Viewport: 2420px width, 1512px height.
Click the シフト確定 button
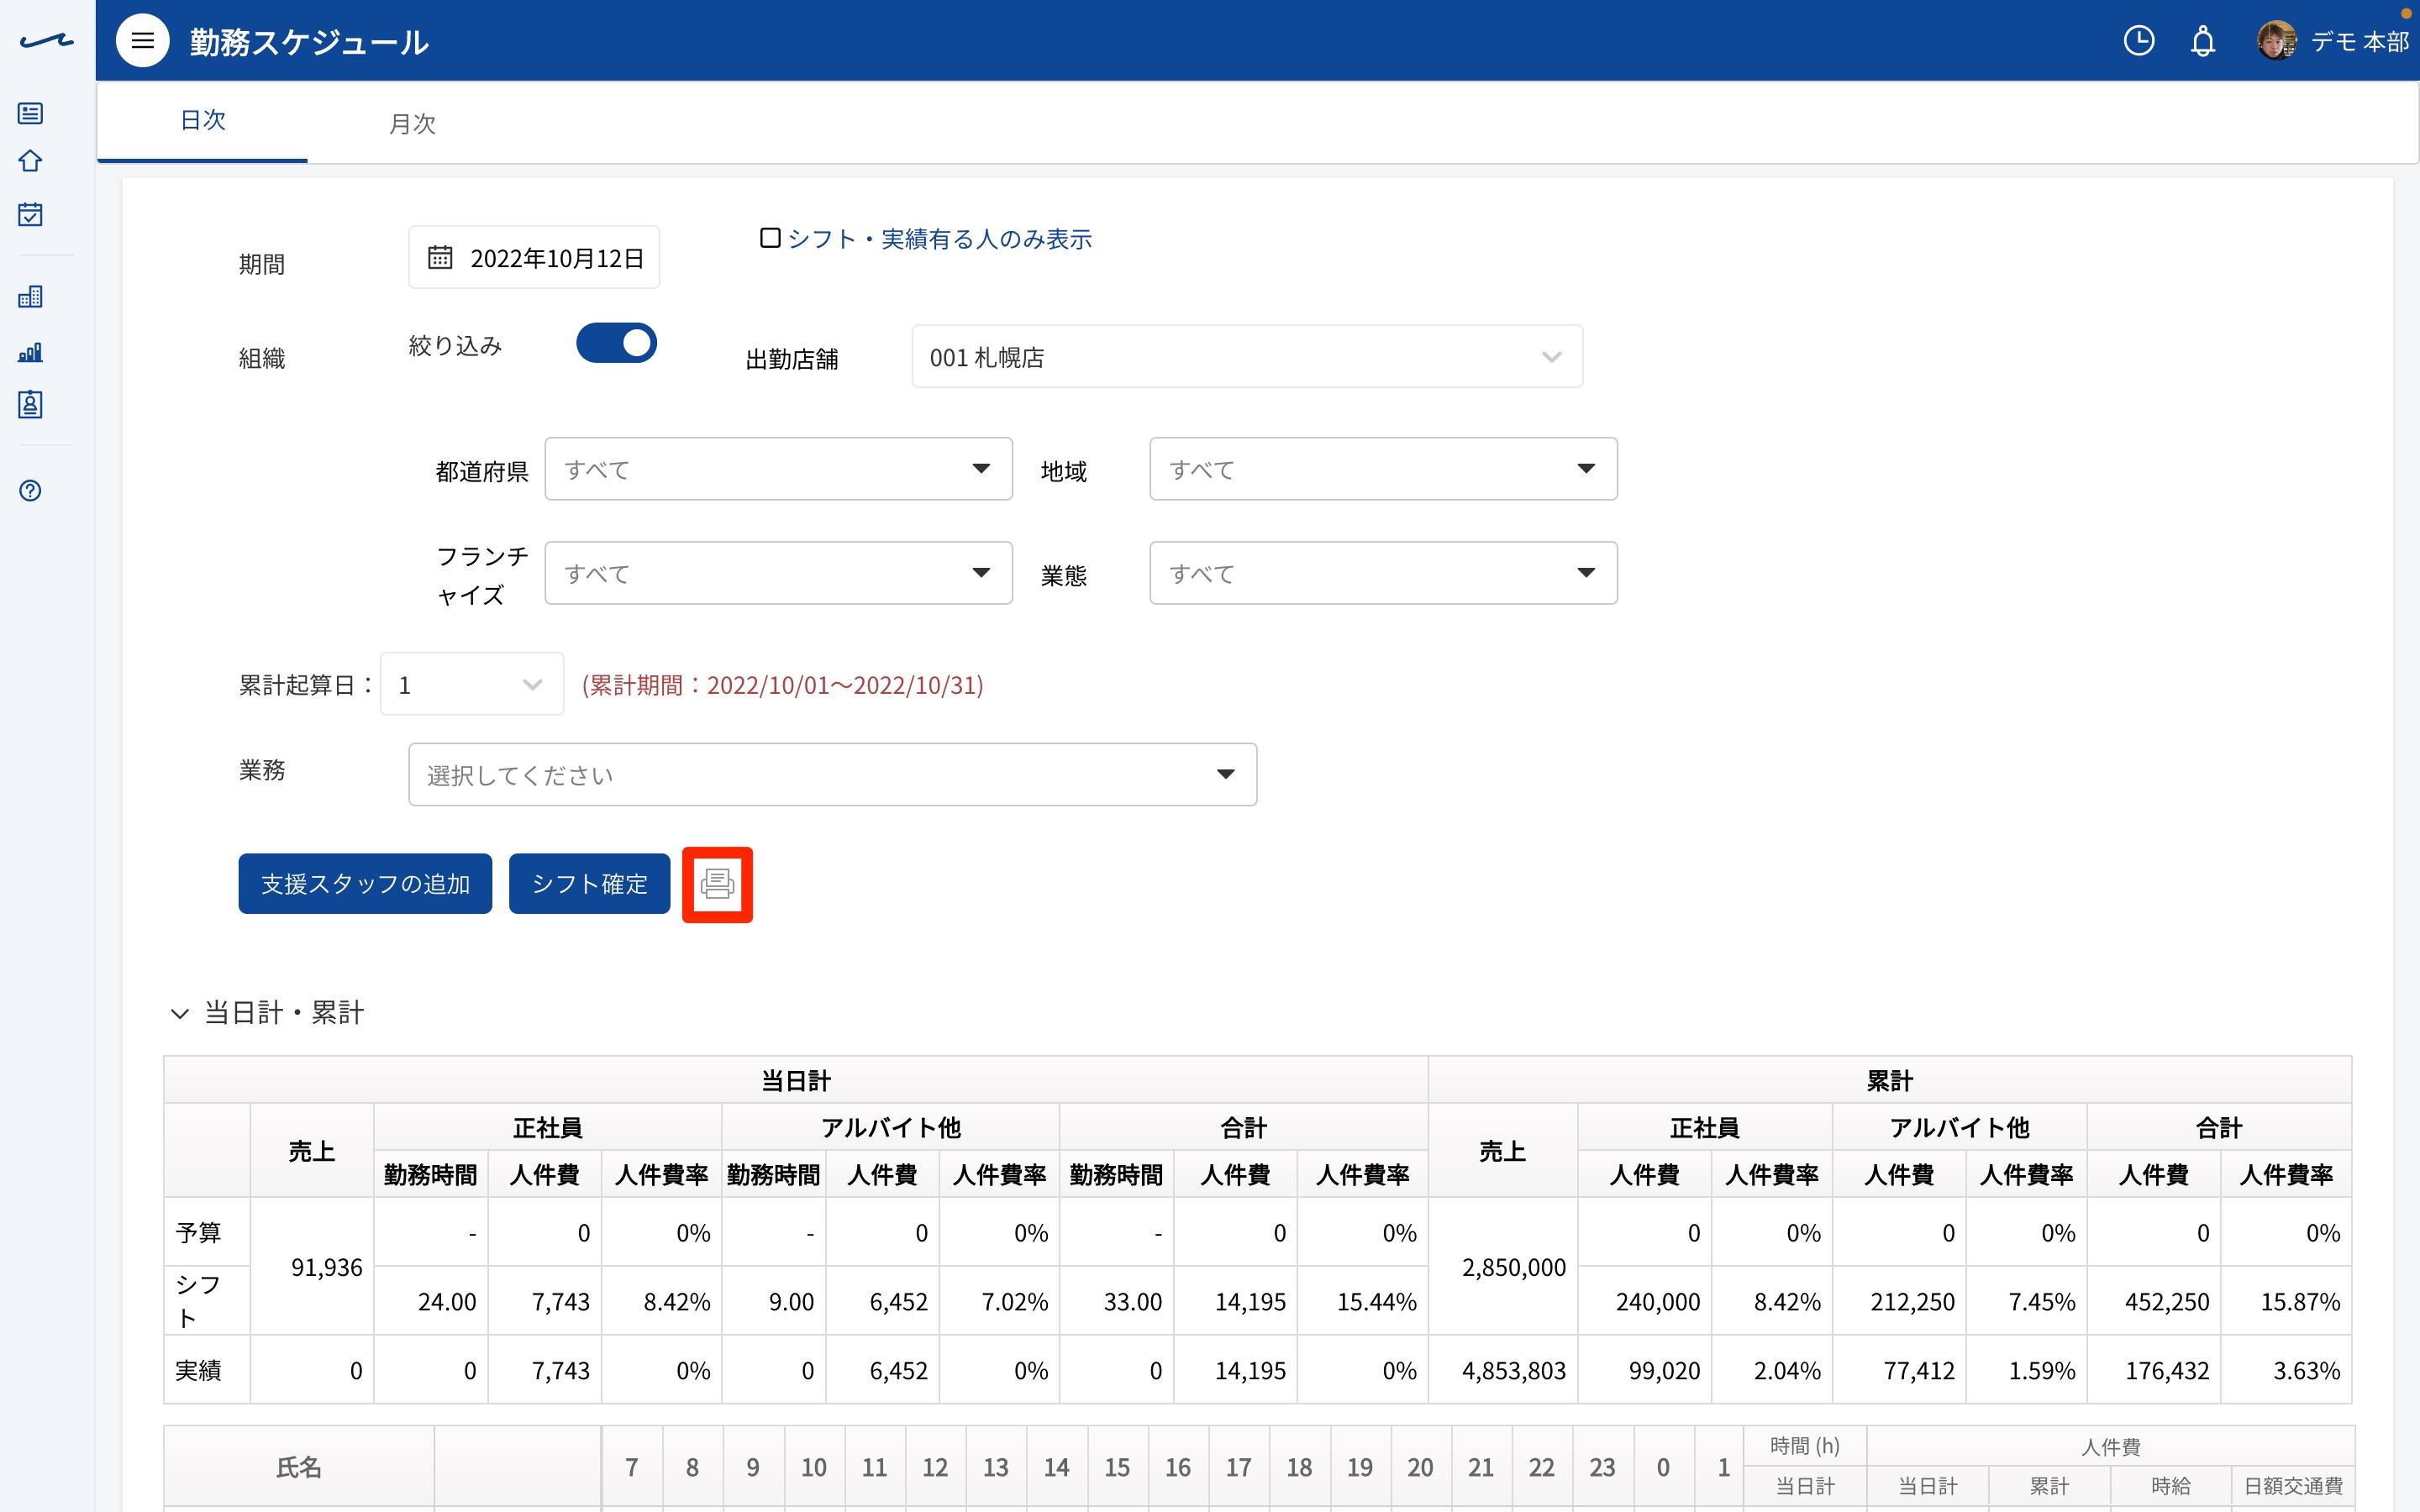coord(589,884)
